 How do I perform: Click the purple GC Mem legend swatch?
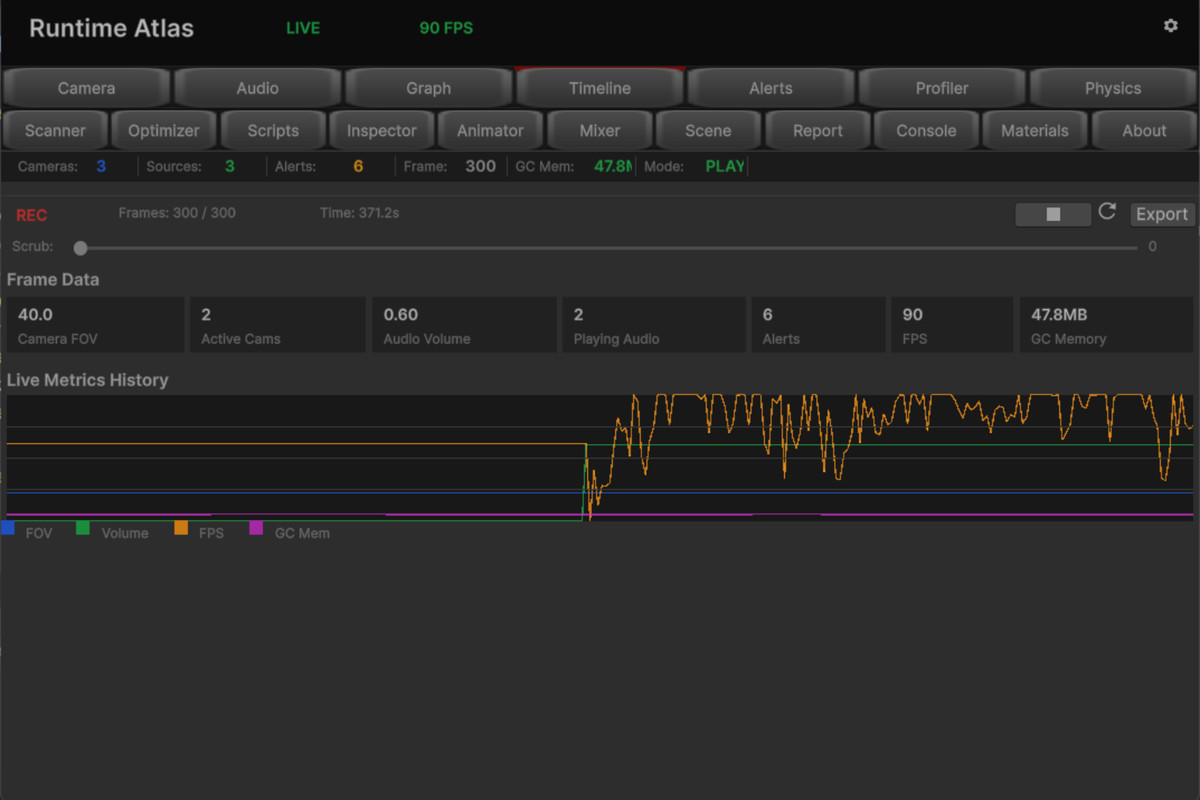tap(256, 527)
